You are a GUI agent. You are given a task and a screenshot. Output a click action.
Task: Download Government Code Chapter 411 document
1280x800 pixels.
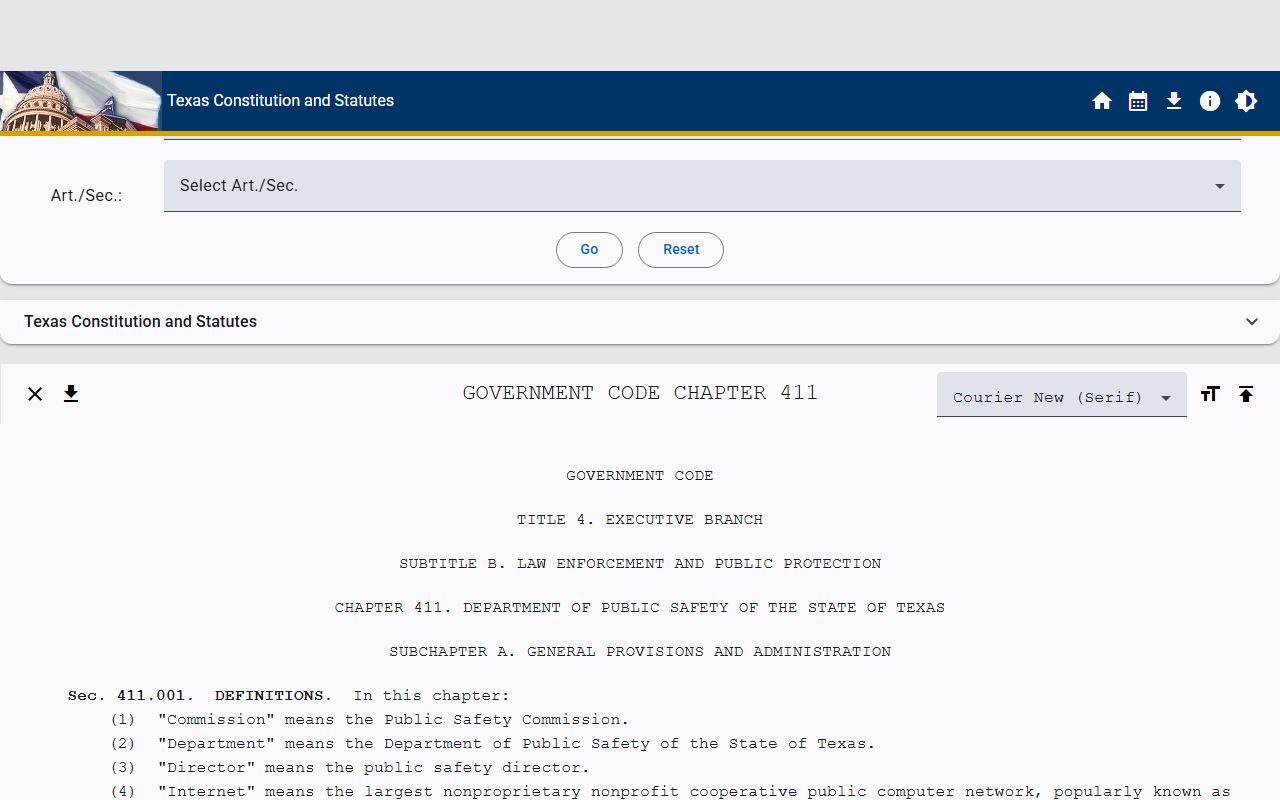(x=71, y=394)
